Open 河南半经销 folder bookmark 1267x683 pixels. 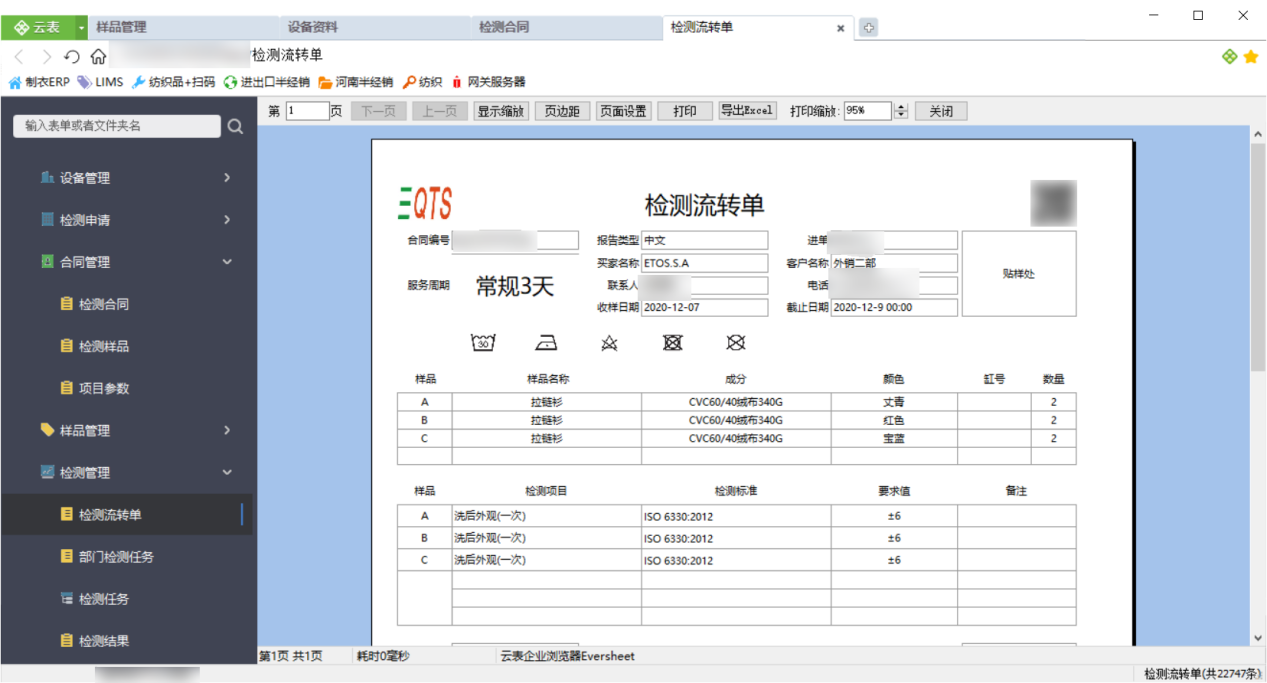[x=355, y=82]
